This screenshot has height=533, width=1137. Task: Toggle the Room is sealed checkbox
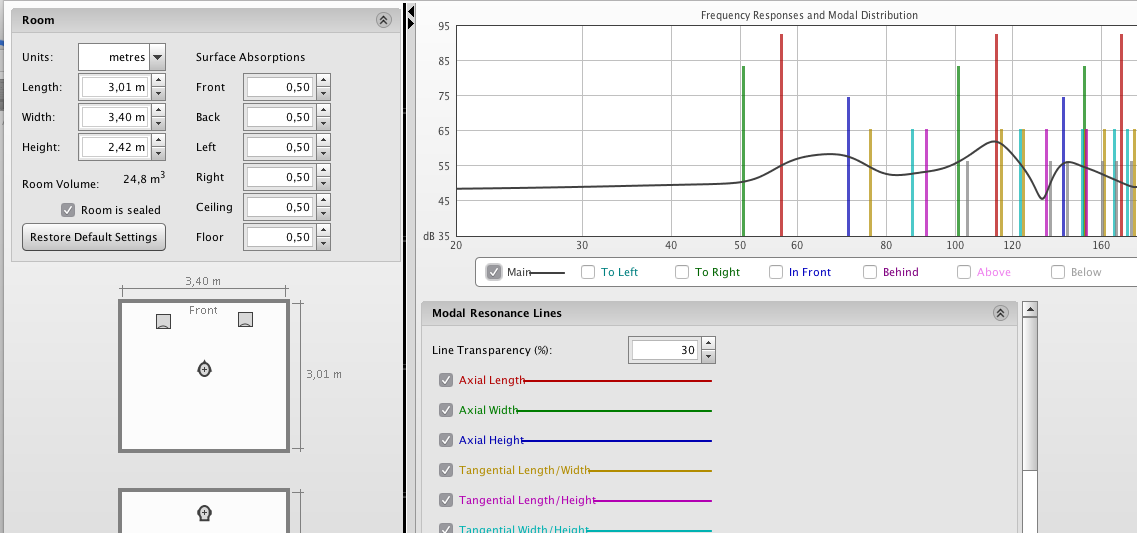coord(68,210)
